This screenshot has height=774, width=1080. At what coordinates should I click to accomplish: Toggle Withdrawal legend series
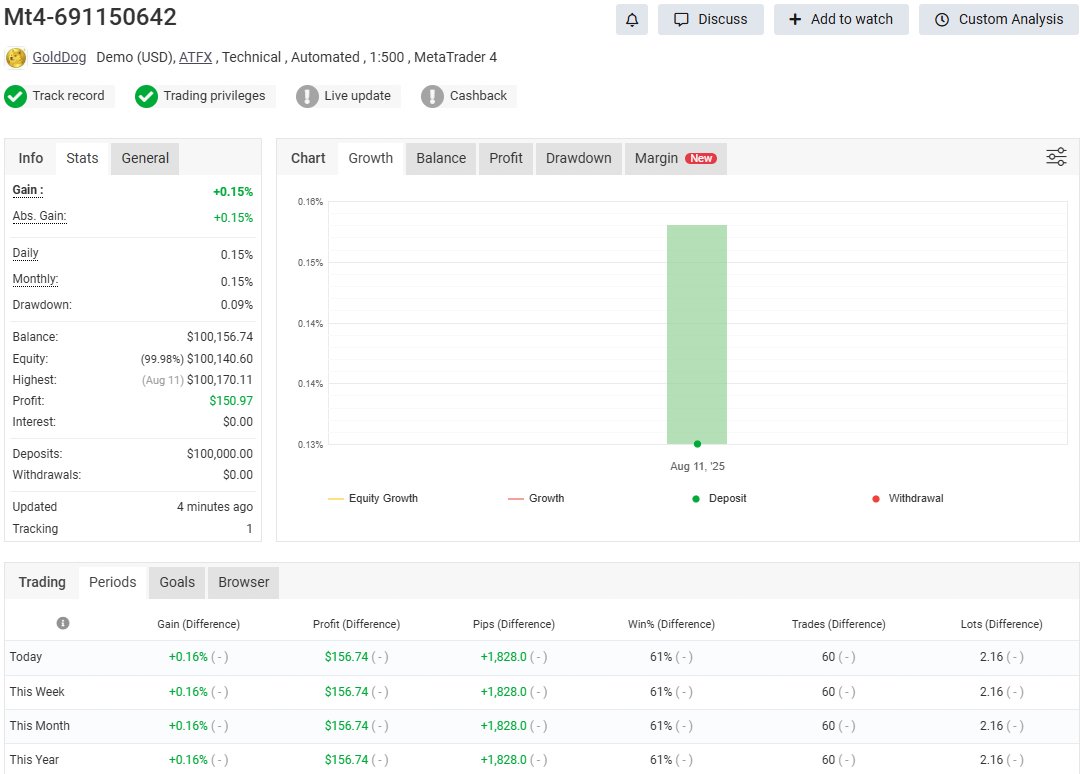coord(908,499)
